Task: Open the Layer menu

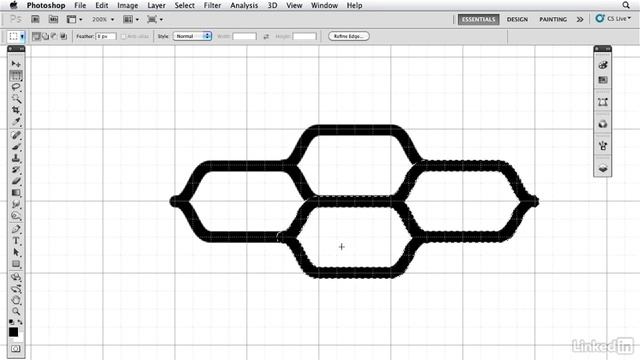Action: coord(156,5)
